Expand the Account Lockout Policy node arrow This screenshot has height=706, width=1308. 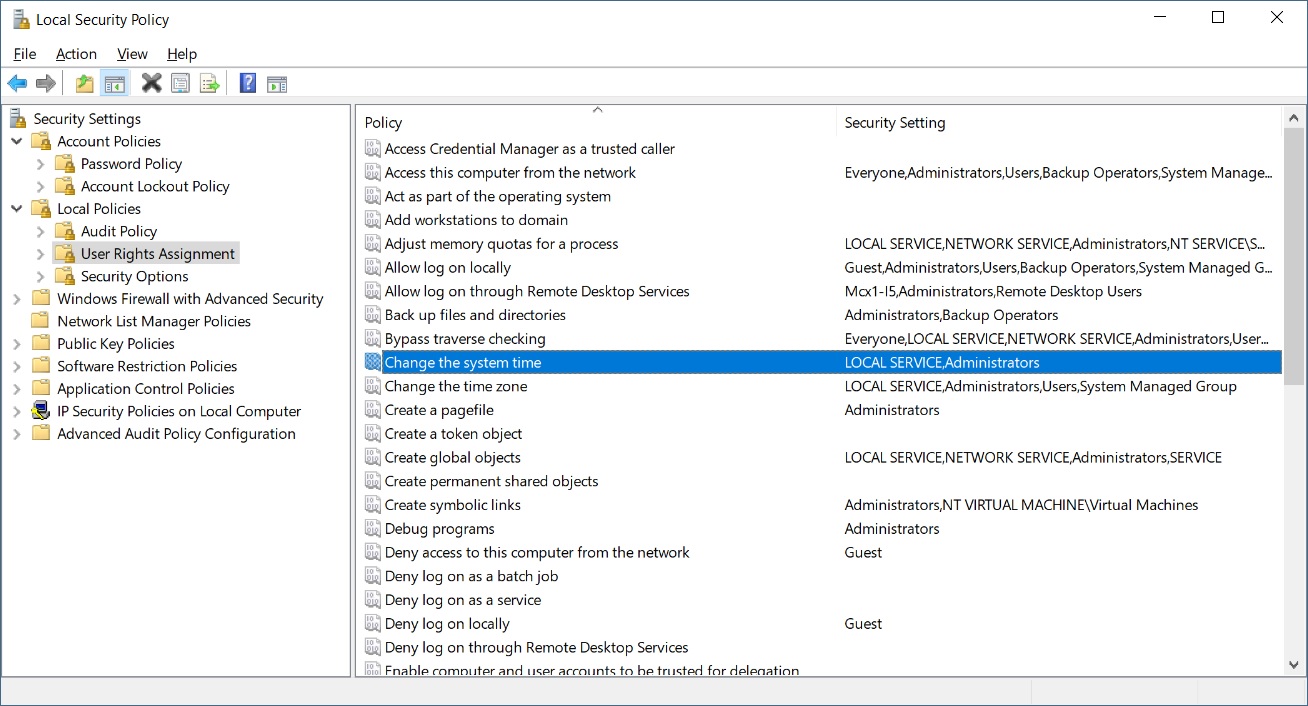click(40, 186)
